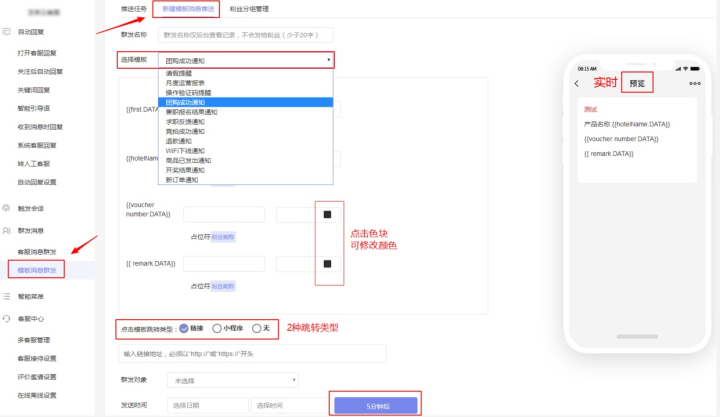Select the 小程序 jump type radio

click(217, 328)
